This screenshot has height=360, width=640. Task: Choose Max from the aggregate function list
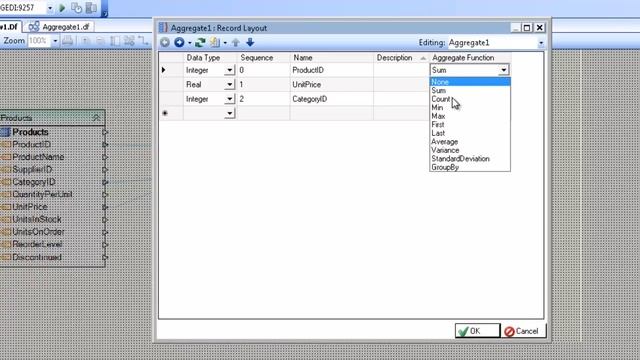tap(470, 116)
